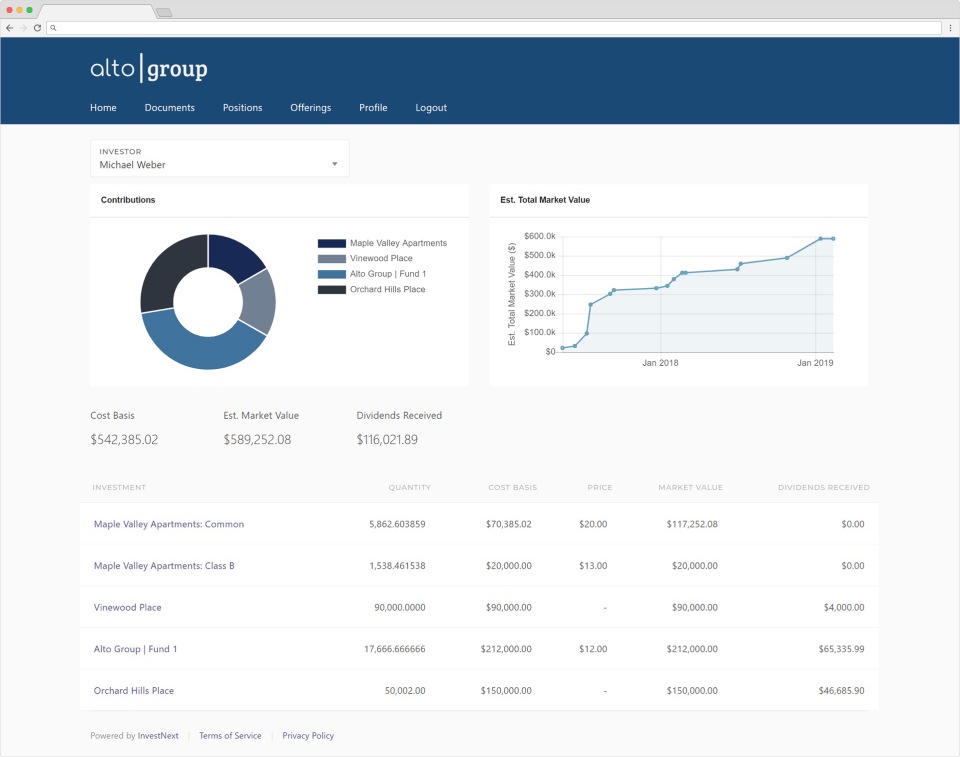Image resolution: width=960 pixels, height=757 pixels.
Task: Open Alto Group | Fund 1 investment link
Action: click(135, 649)
